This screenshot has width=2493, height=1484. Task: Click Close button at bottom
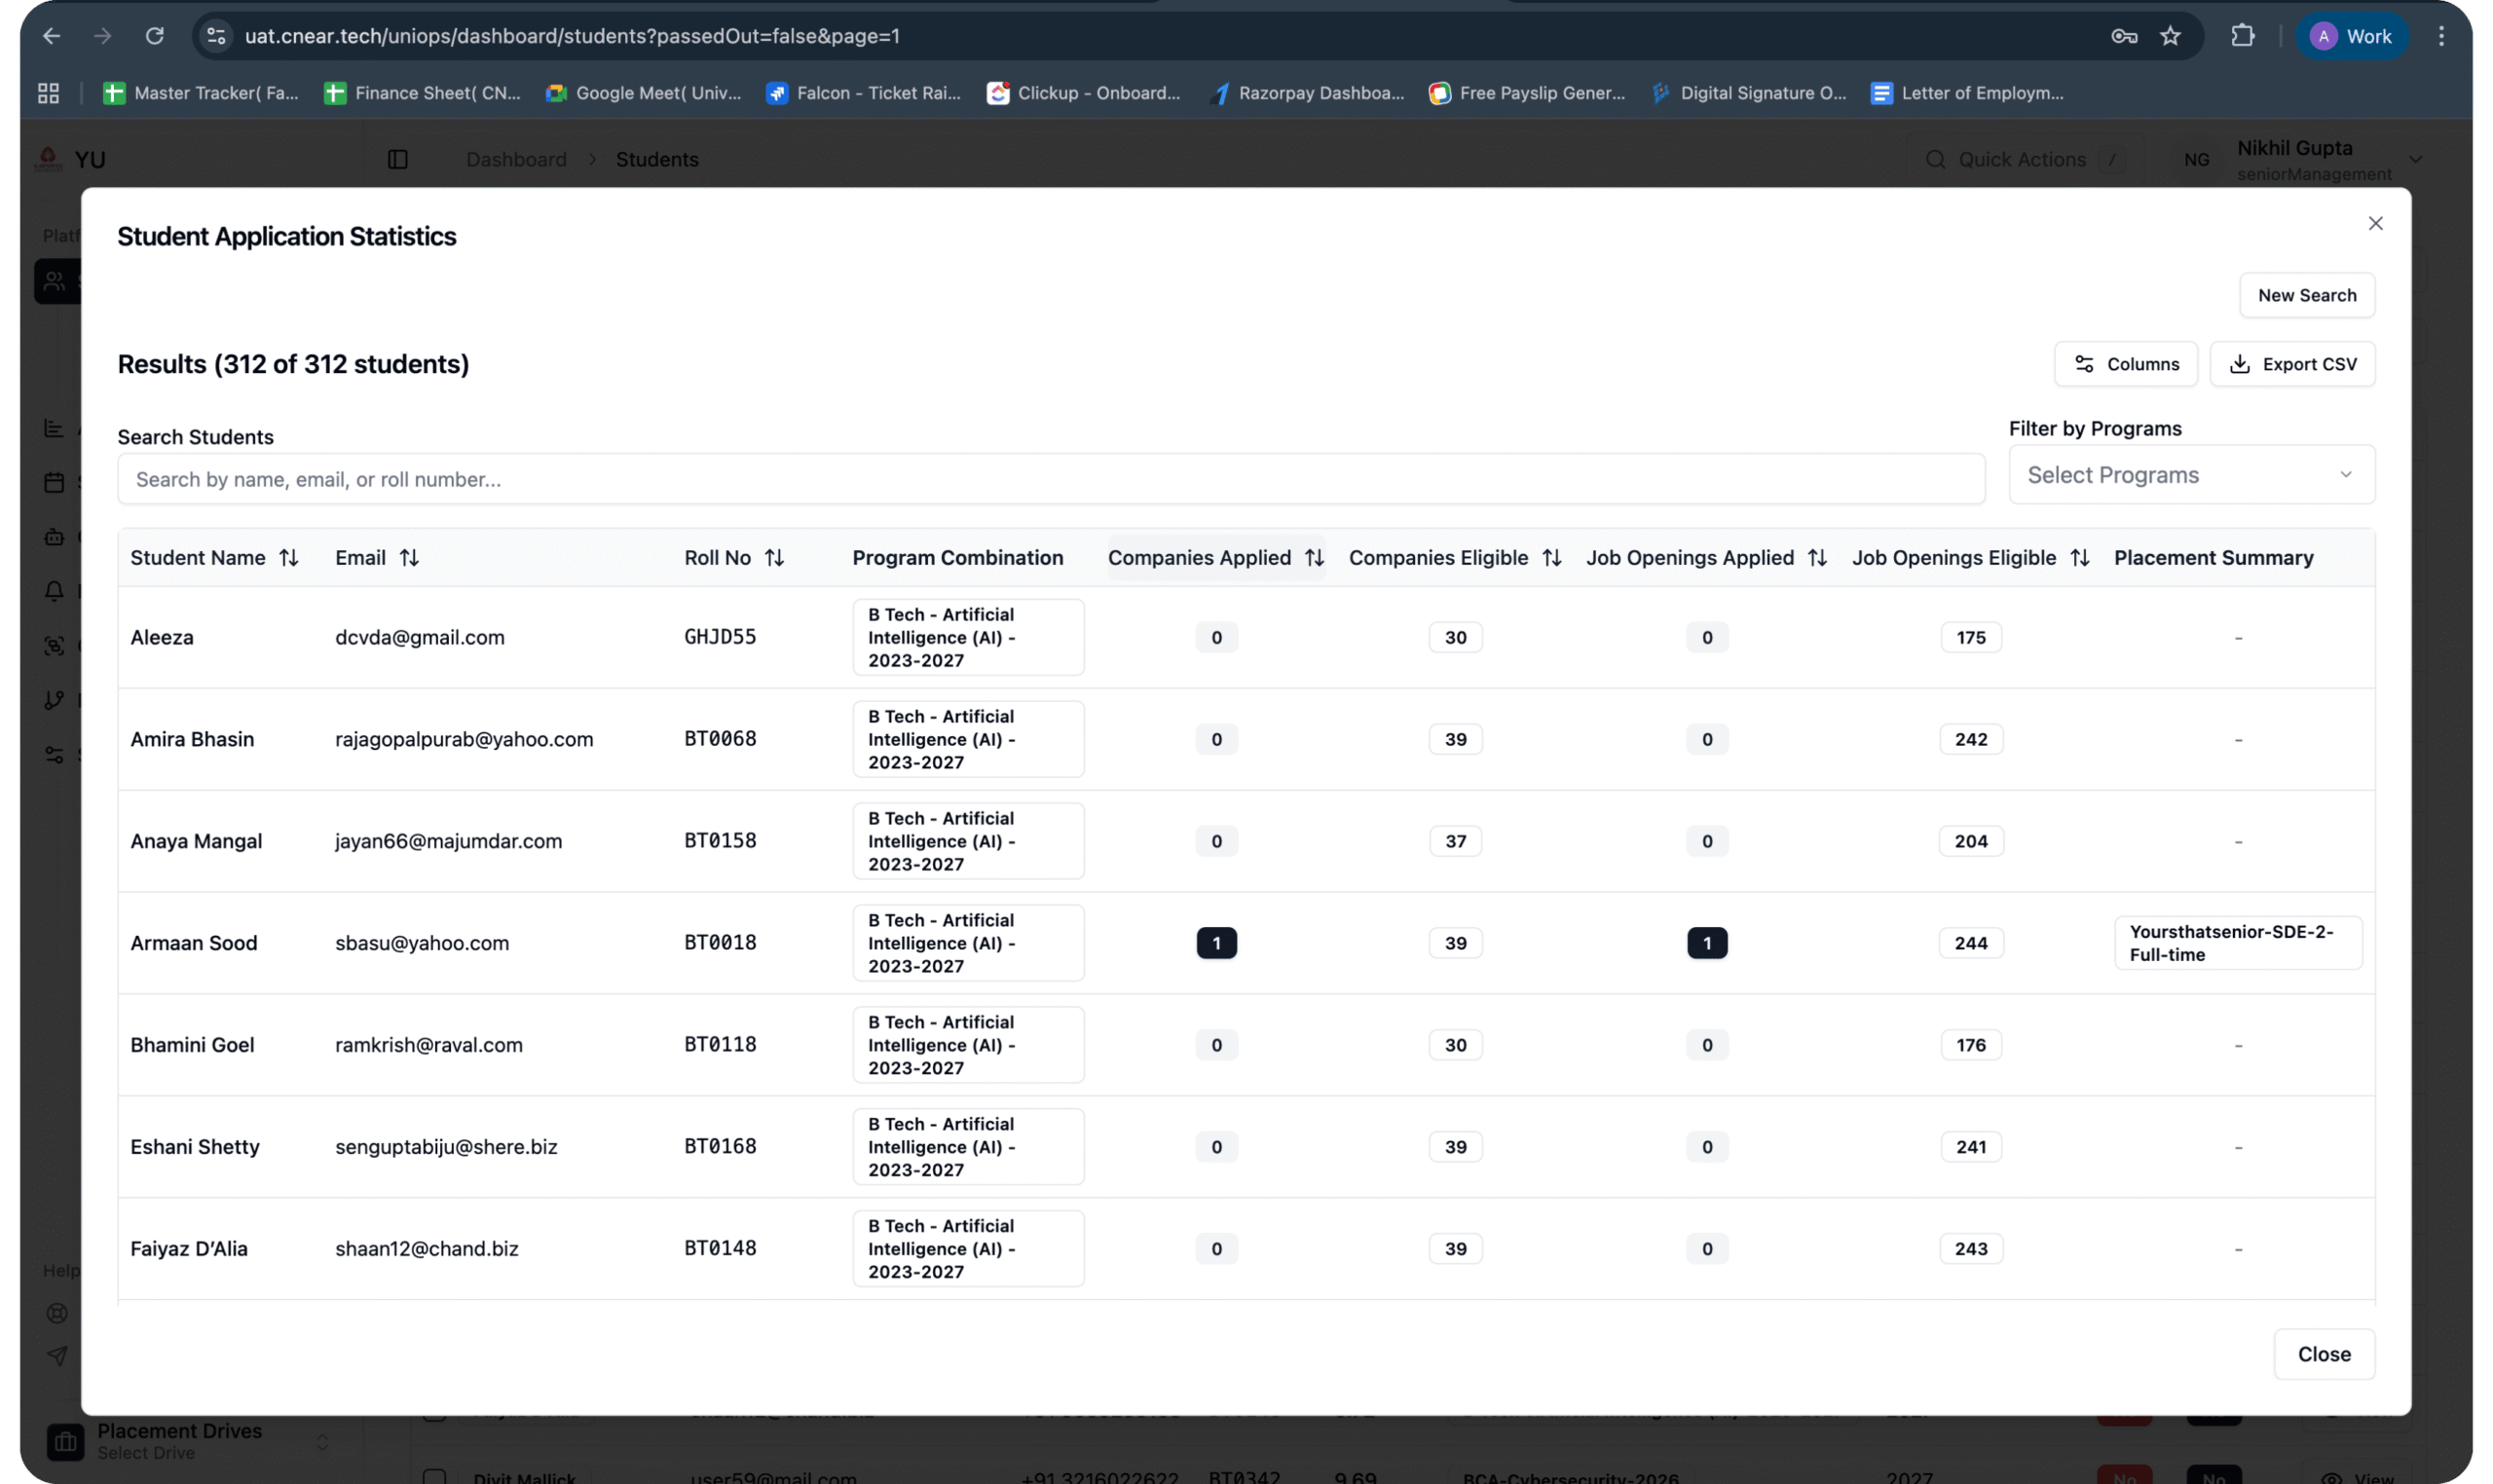pyautogui.click(x=2323, y=1354)
